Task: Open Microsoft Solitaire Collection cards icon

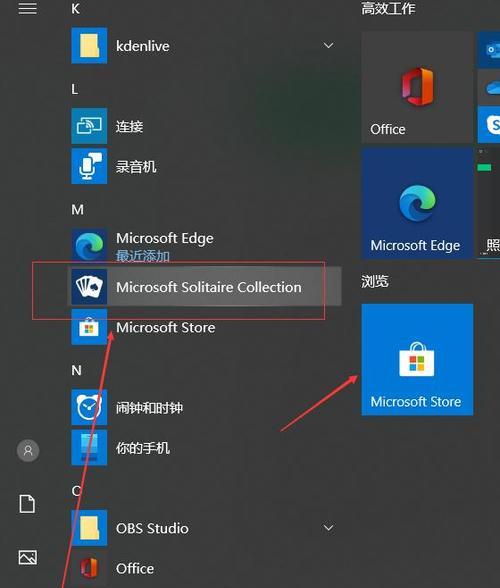Action: [89, 287]
